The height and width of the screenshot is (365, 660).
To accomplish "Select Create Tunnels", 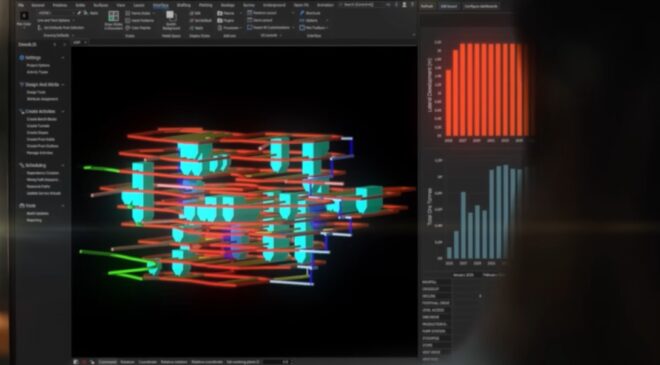I will pos(38,126).
